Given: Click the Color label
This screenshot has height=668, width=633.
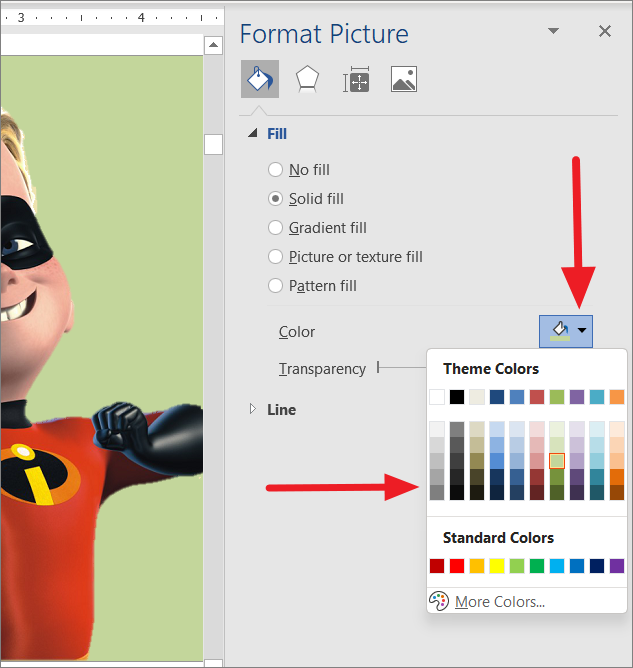Looking at the screenshot, I should (297, 332).
